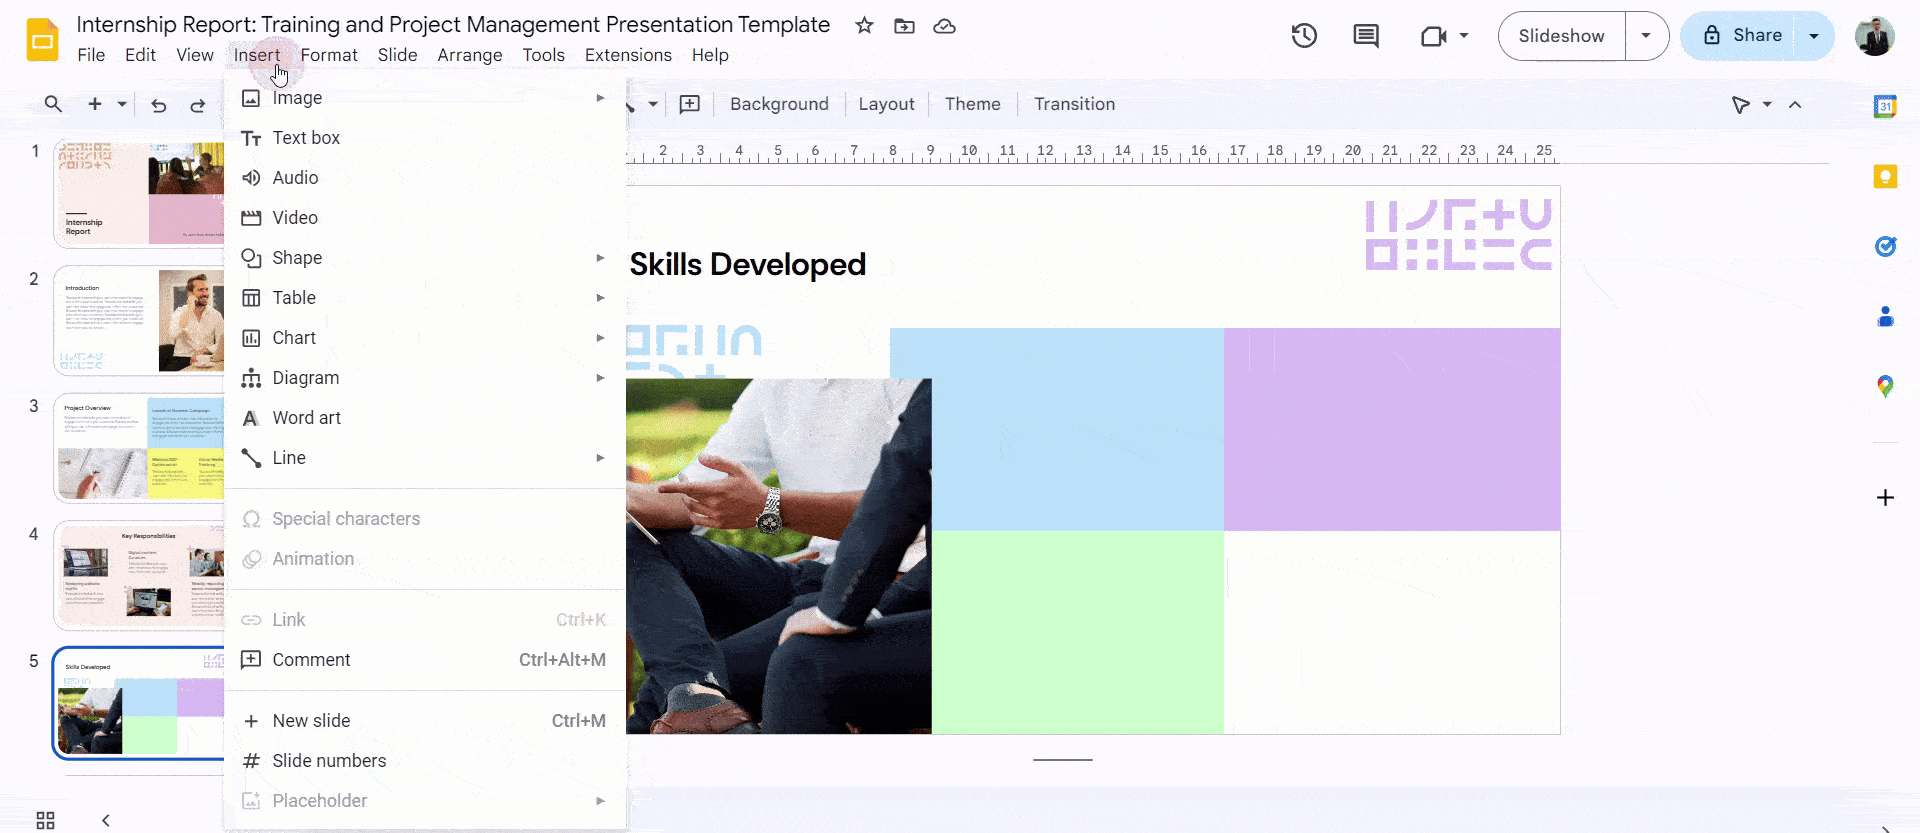Click the move to folder icon
This screenshot has height=833, width=1920.
904,26
